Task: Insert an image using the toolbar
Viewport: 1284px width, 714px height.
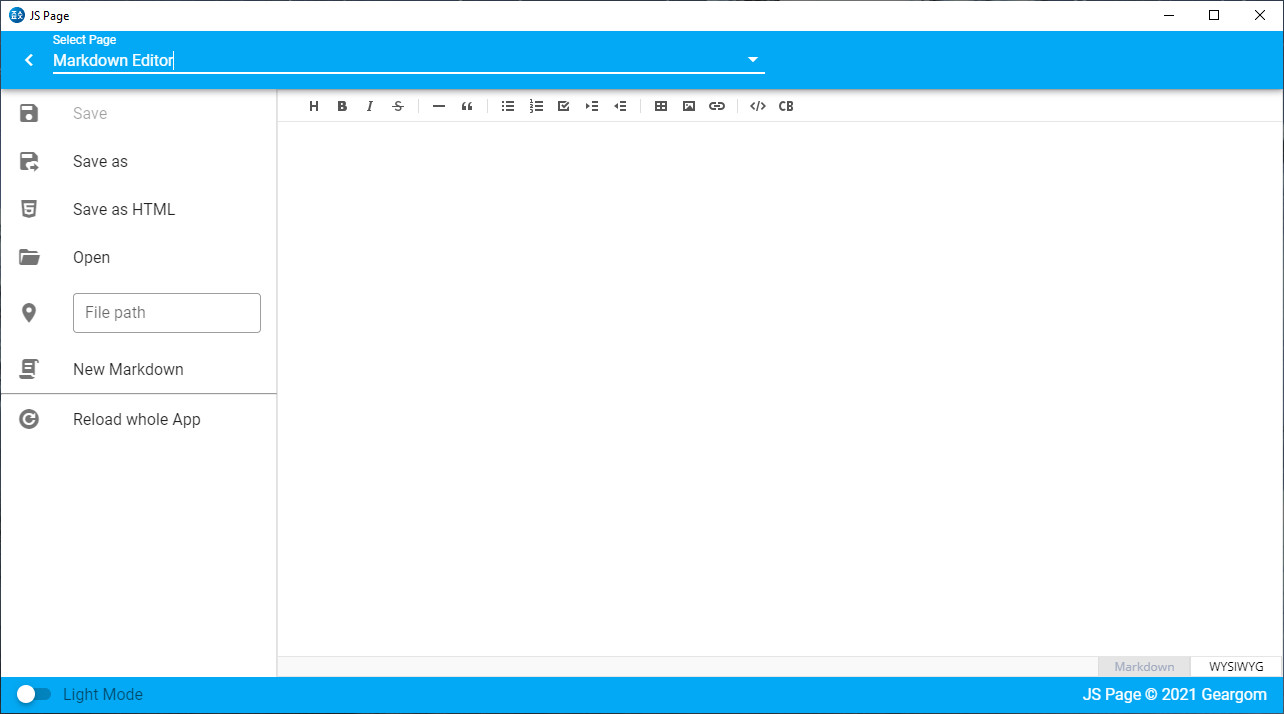Action: tap(689, 106)
